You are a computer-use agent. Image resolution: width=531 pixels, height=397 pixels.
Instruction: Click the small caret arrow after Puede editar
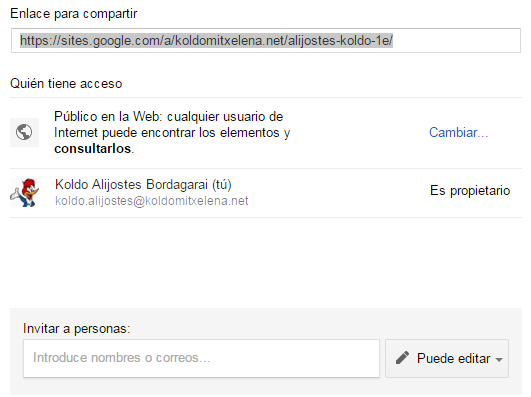point(499,360)
